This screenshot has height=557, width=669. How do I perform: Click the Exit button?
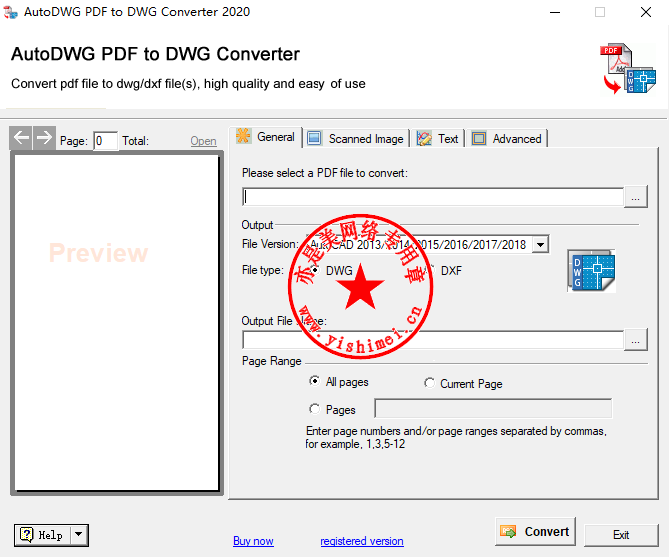point(621,535)
